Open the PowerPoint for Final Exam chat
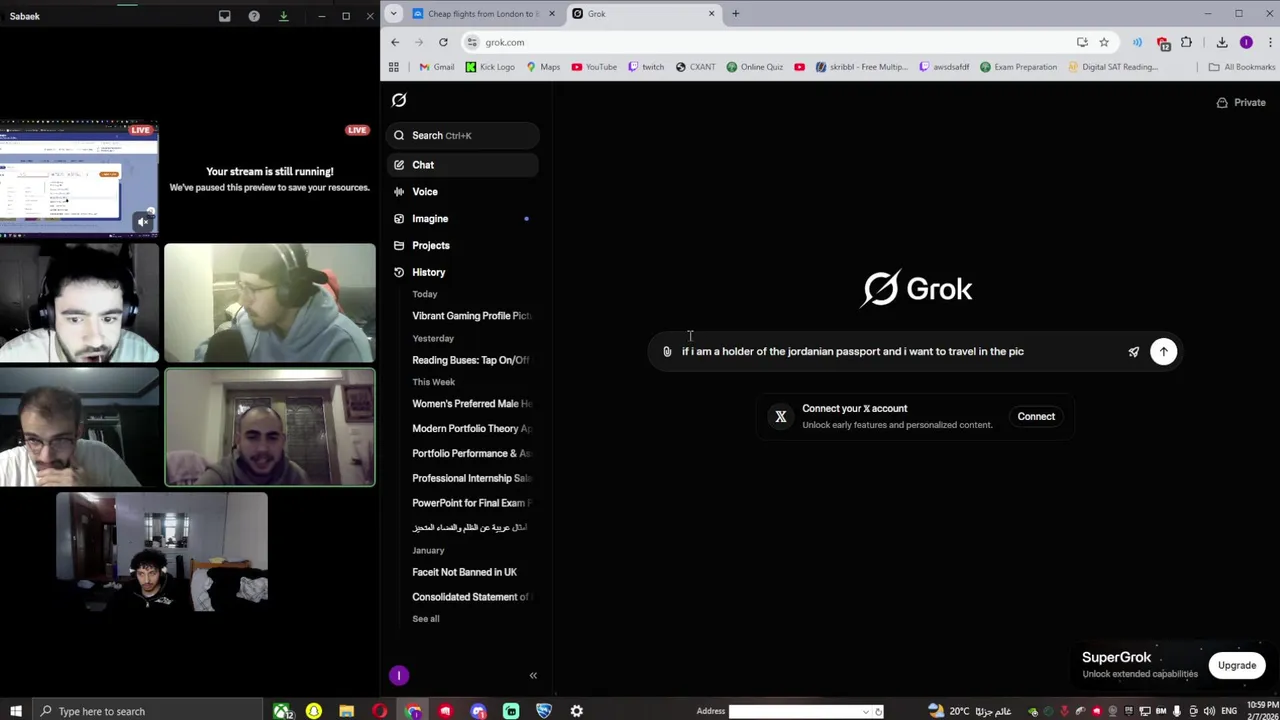This screenshot has height=720, width=1280. click(472, 503)
